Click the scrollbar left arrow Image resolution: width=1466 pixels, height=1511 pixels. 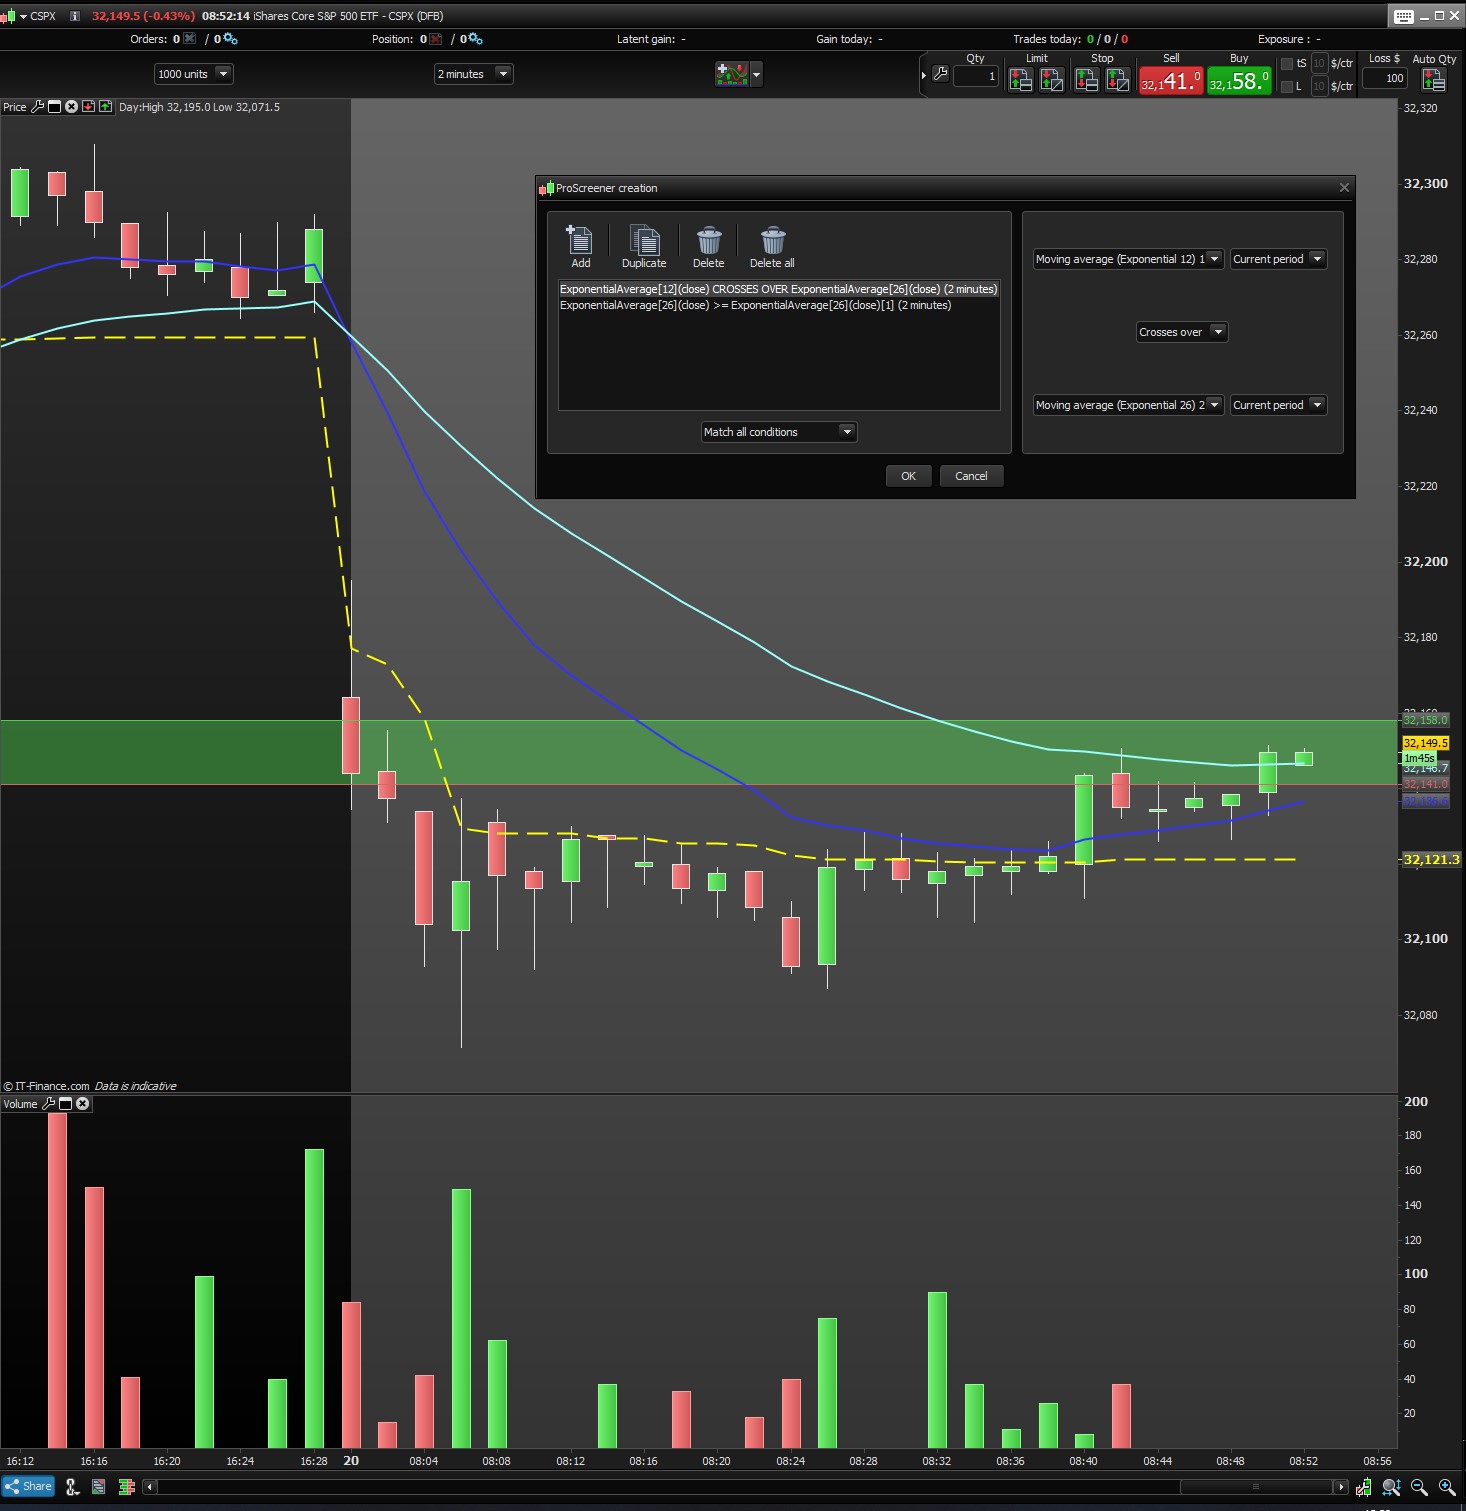click(150, 1487)
